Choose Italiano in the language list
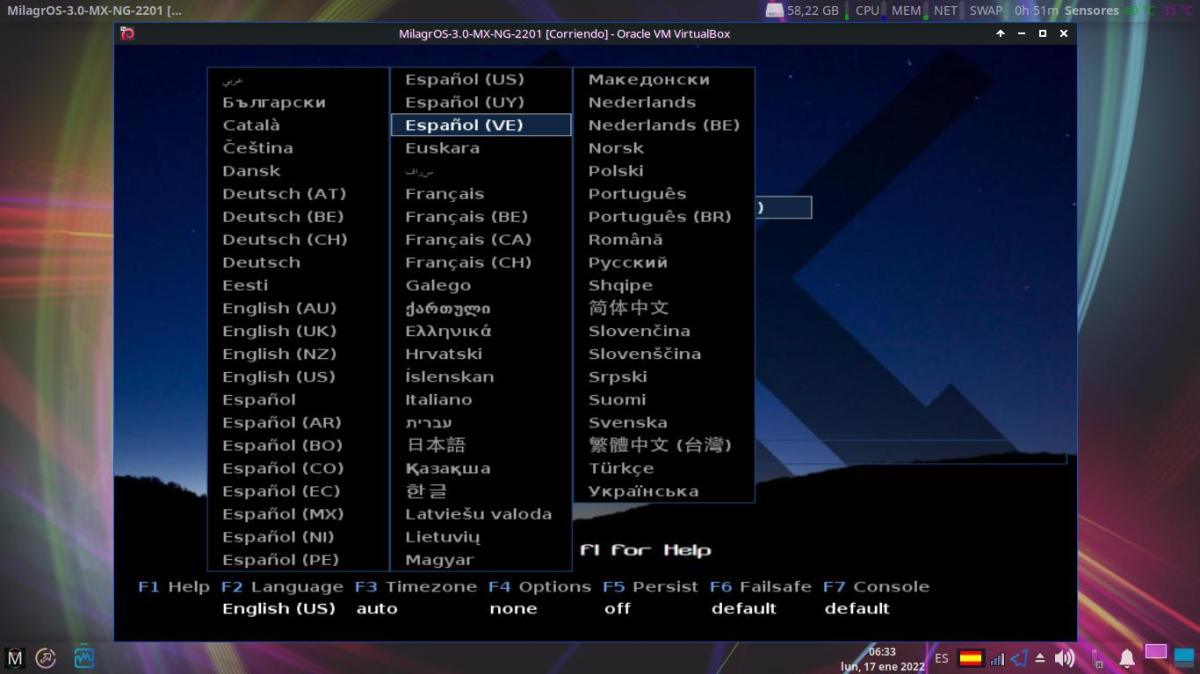Image resolution: width=1200 pixels, height=674 pixels. point(438,400)
